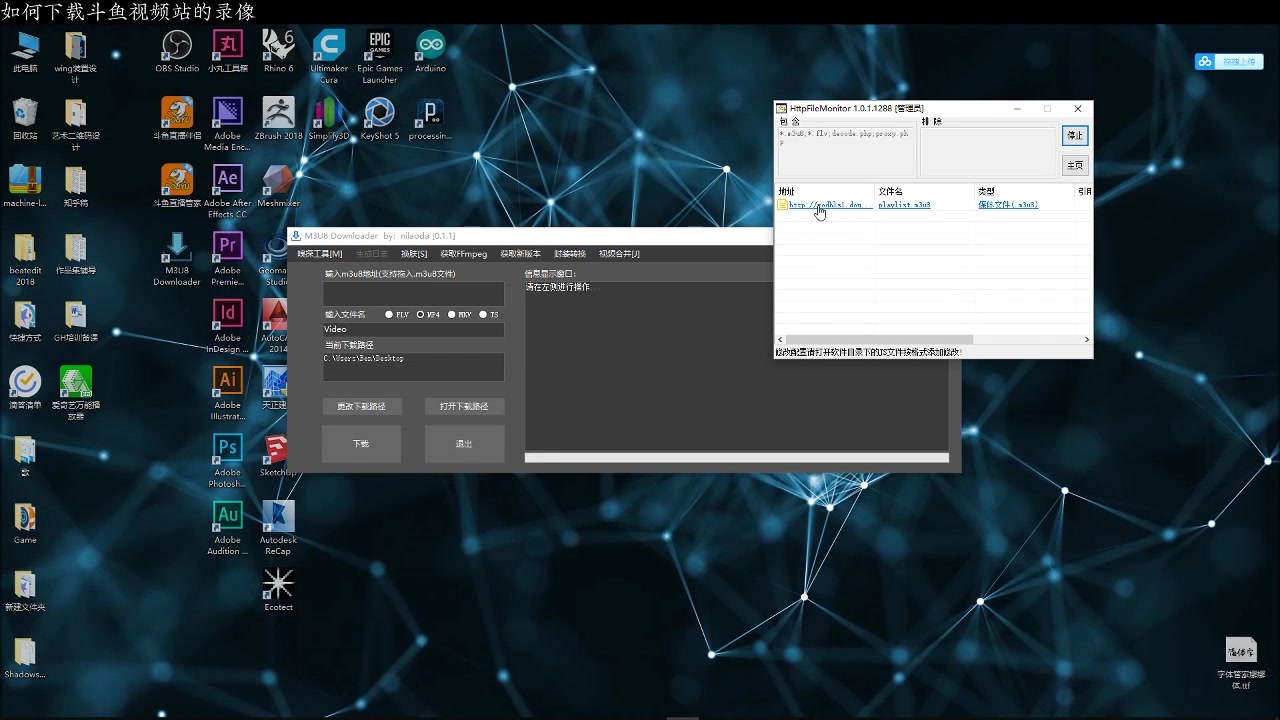Open the OBS Studio desktop shortcut

pyautogui.click(x=177, y=51)
